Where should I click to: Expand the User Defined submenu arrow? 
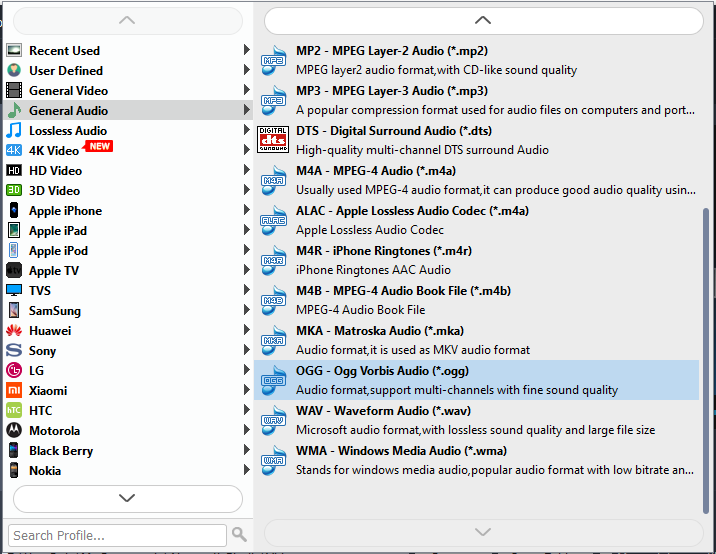point(247,69)
